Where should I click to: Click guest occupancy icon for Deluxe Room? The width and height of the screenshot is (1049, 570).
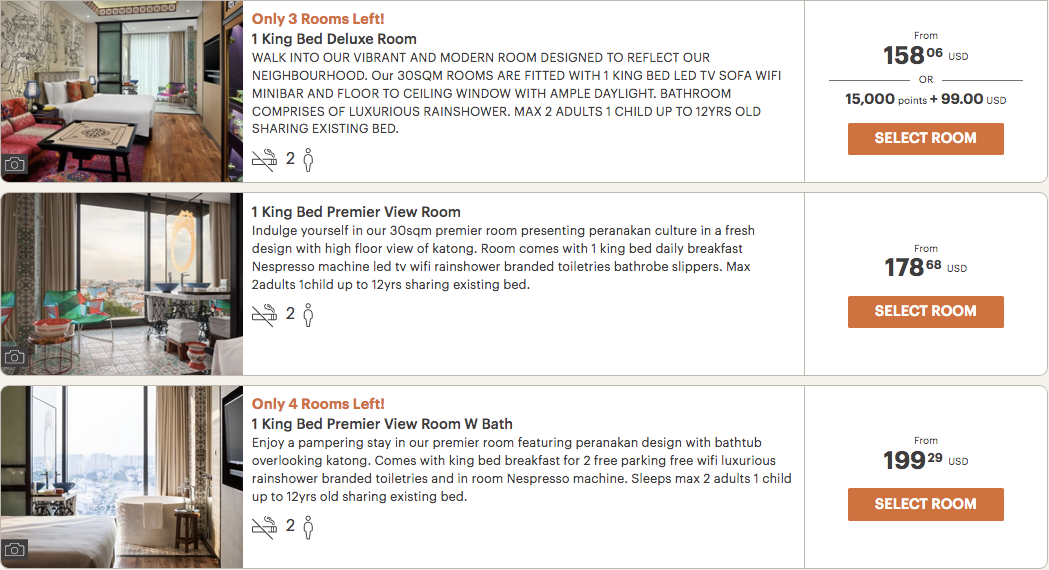coord(308,158)
